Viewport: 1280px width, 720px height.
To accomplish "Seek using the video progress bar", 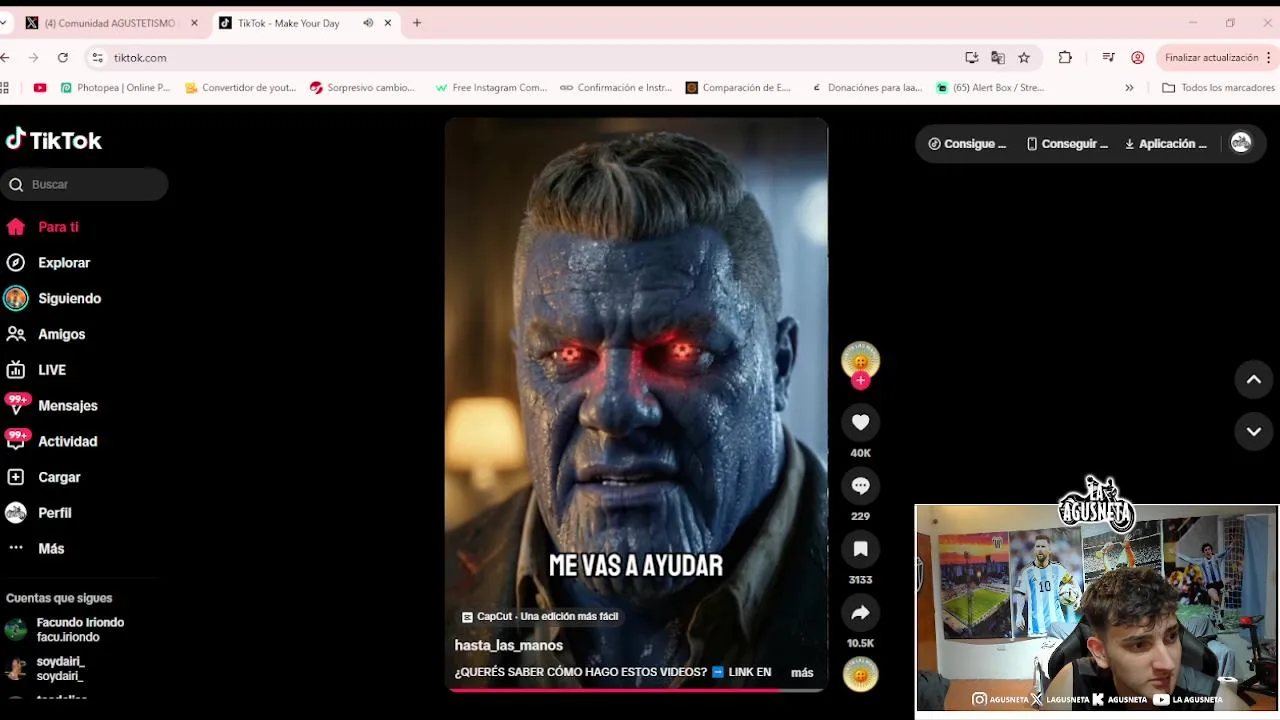I will click(636, 689).
